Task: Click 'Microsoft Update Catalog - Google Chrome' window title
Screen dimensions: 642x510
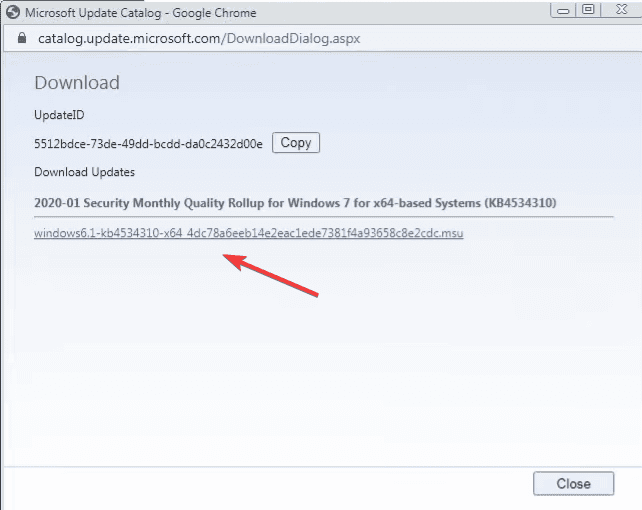Action: coord(140,13)
